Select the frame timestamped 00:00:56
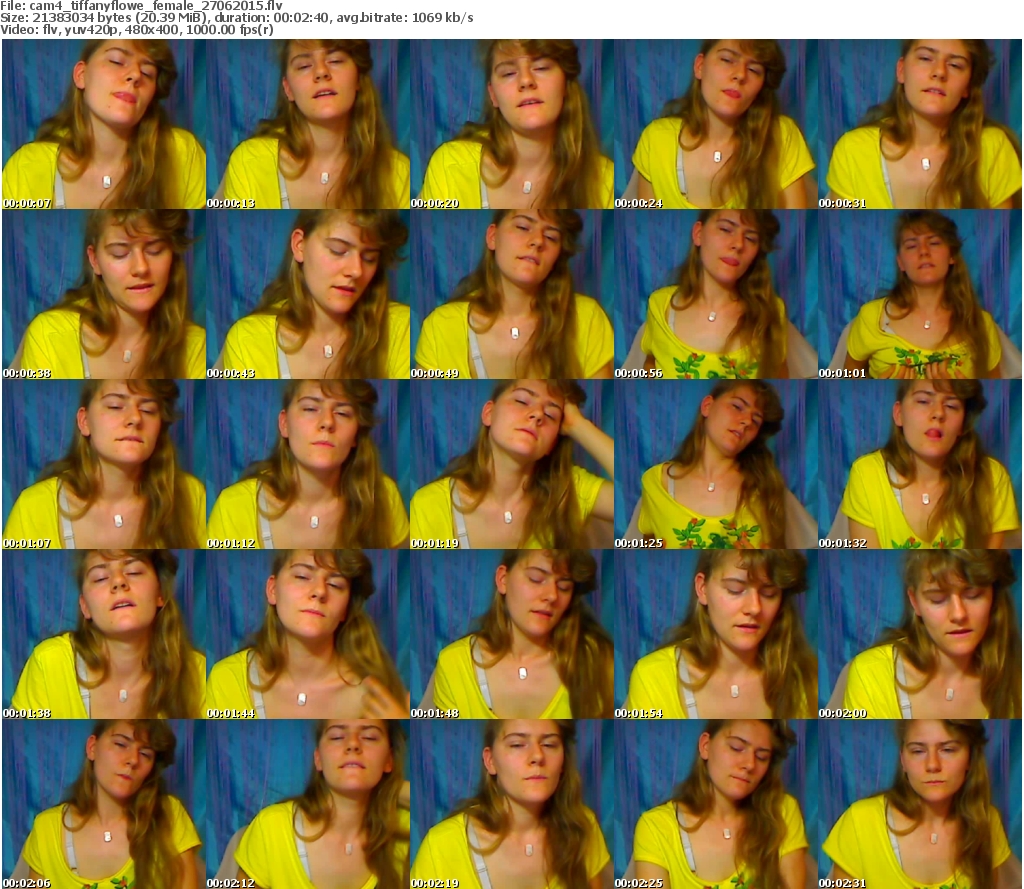 pos(716,294)
